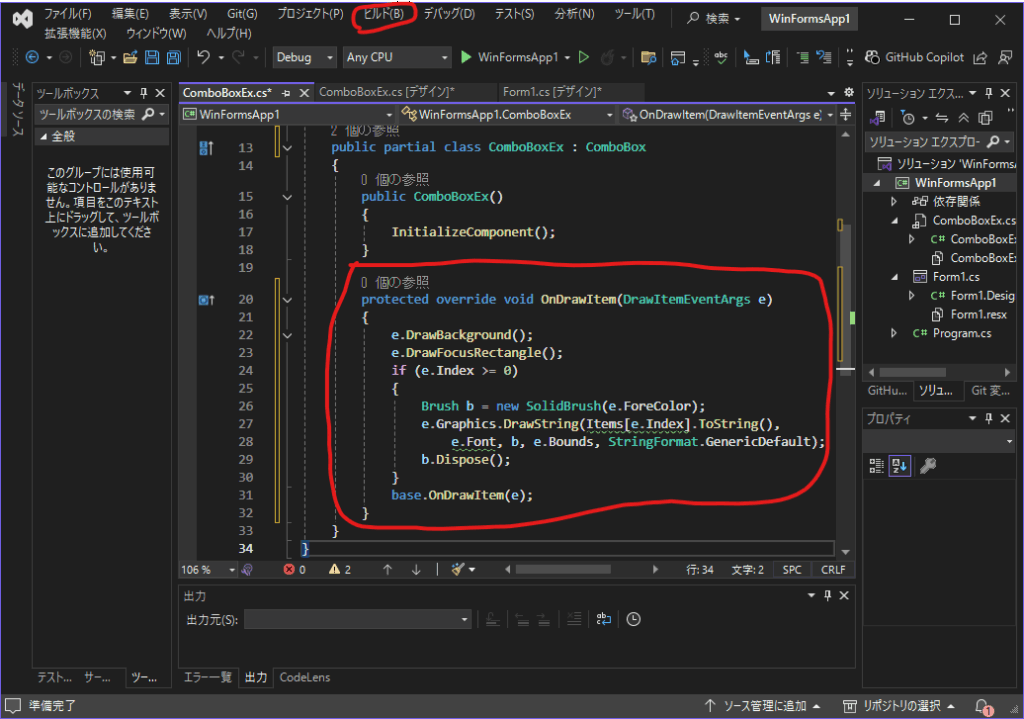This screenshot has height=719, width=1024.
Task: Click the red error count indicator
Action: (295, 569)
